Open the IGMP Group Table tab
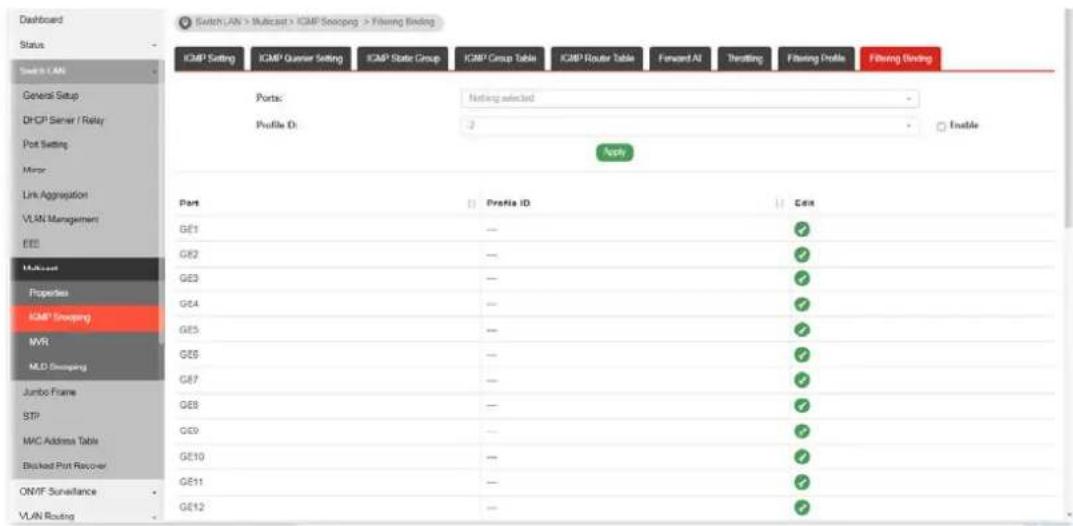Viewport: 1073px width, 526px height. 500,60
